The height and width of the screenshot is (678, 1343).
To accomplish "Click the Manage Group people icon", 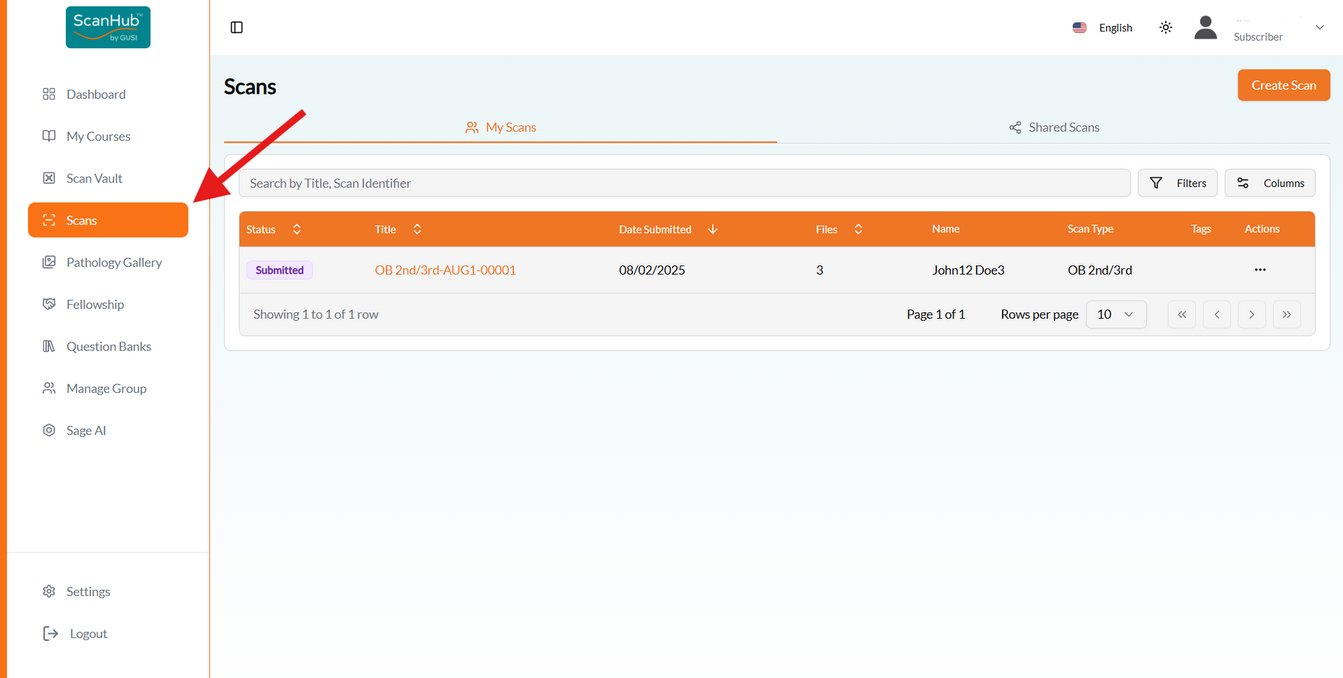I will [x=49, y=388].
